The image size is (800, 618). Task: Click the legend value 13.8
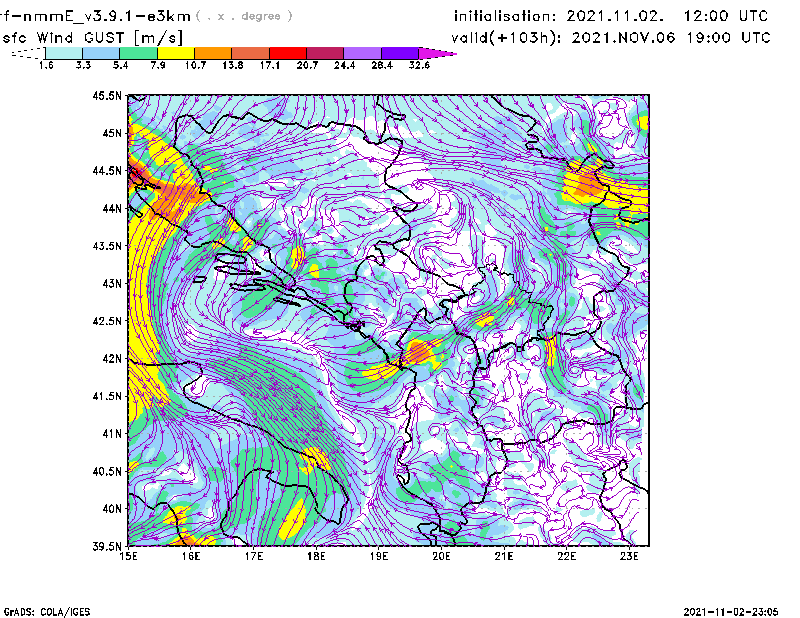[x=233, y=65]
